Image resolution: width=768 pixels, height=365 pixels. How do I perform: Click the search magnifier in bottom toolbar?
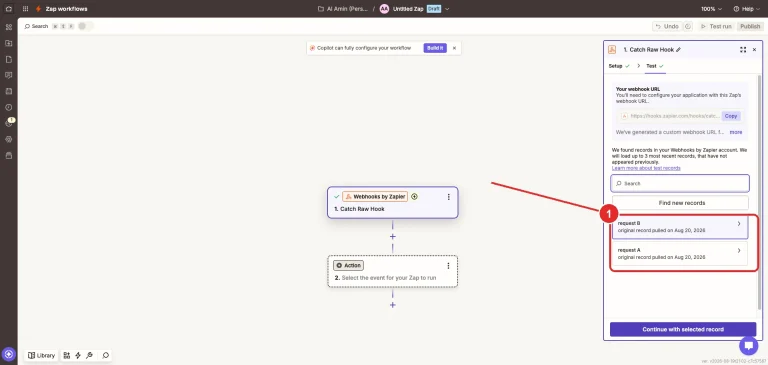pos(105,355)
